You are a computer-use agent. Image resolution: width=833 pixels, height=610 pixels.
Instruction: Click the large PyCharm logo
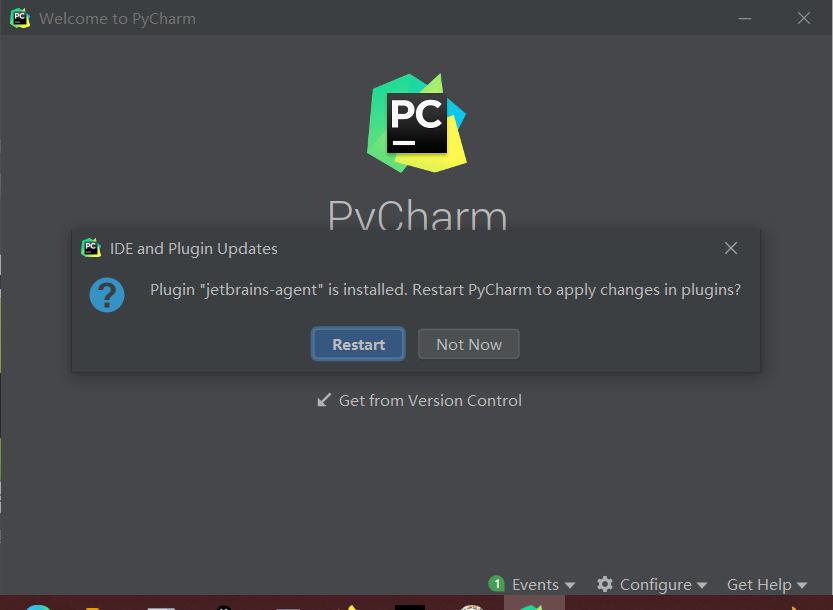[x=417, y=123]
